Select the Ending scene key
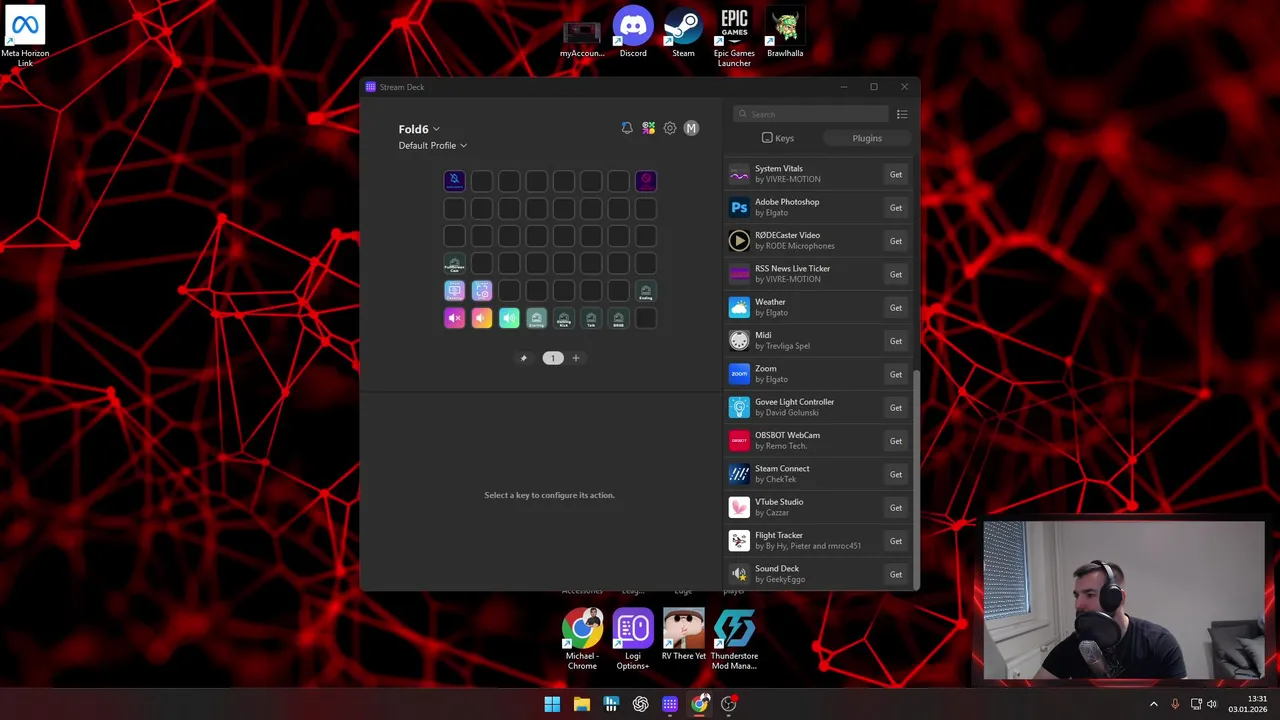 [x=645, y=291]
